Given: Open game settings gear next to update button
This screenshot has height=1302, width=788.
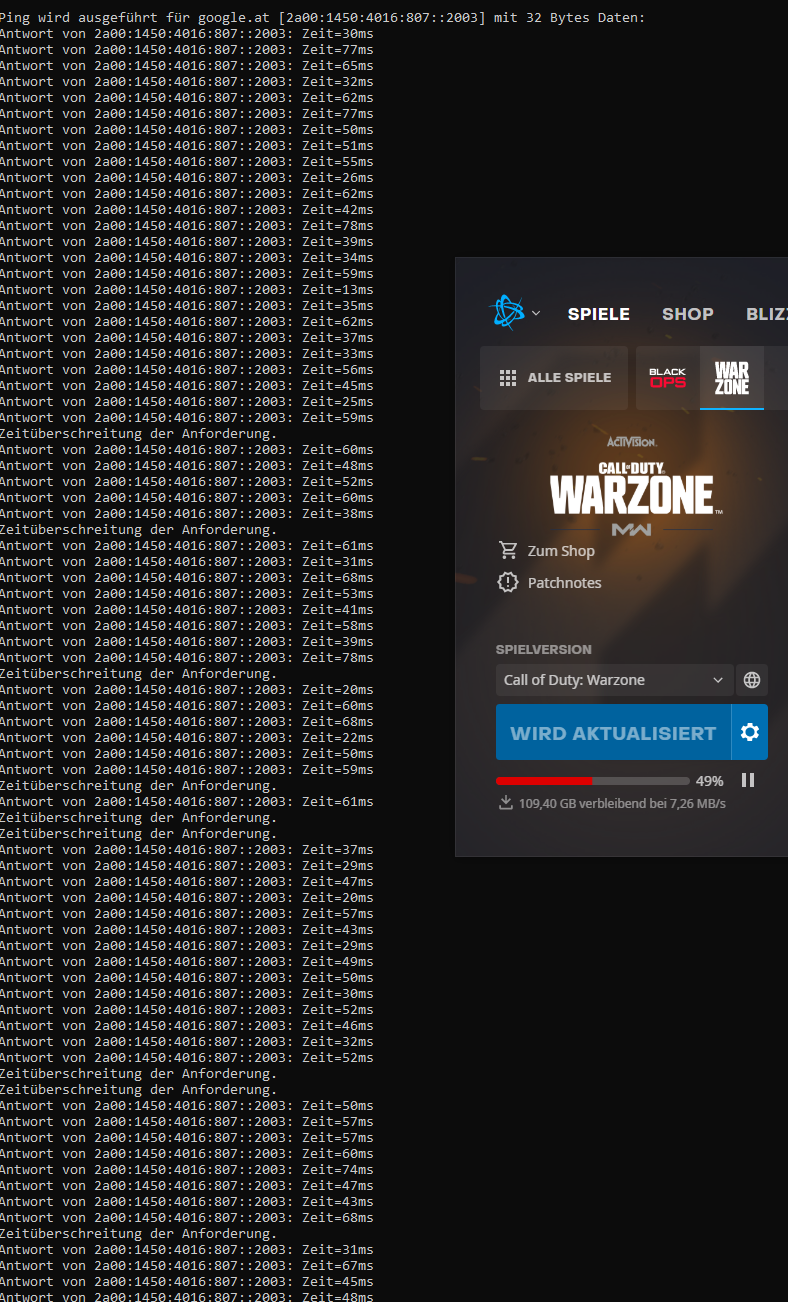Looking at the screenshot, I should [750, 733].
